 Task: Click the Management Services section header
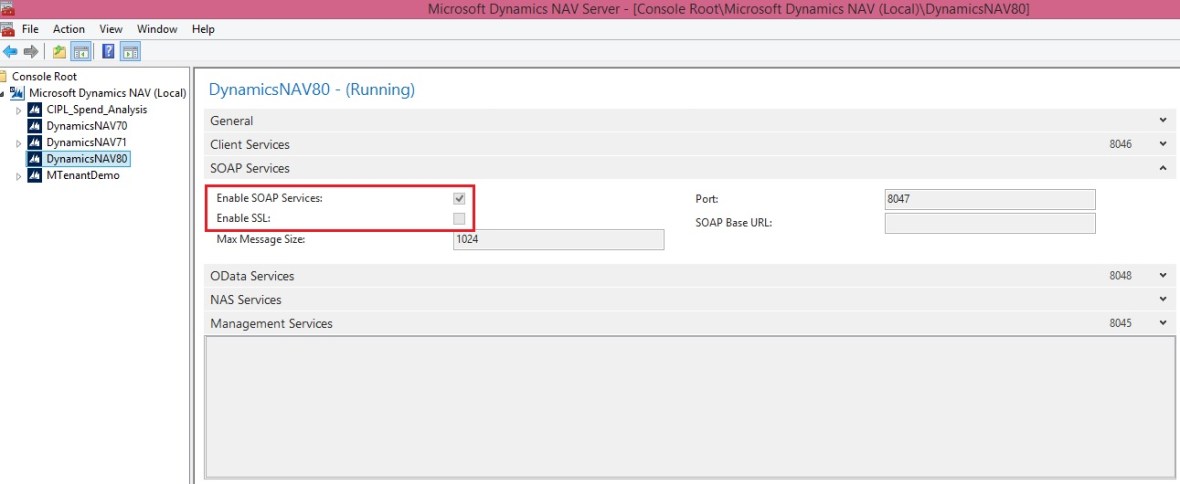click(271, 324)
